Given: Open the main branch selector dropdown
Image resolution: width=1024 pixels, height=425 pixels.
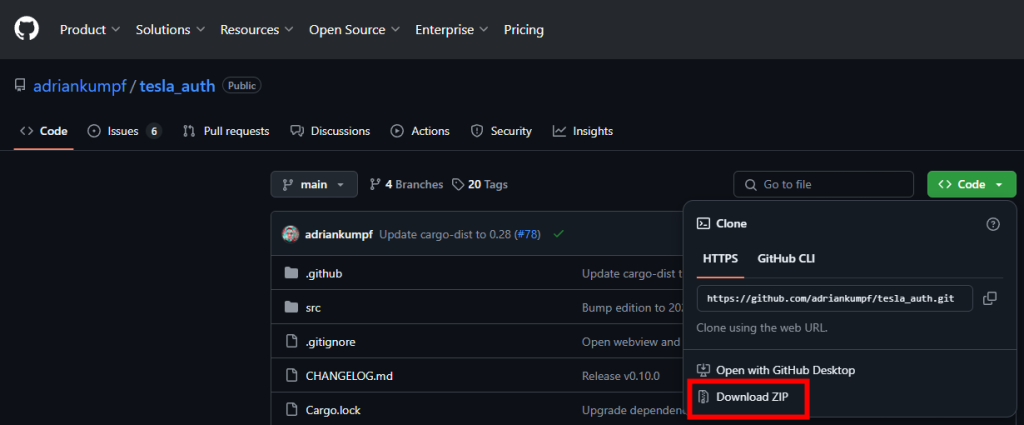Looking at the screenshot, I should pos(314,184).
